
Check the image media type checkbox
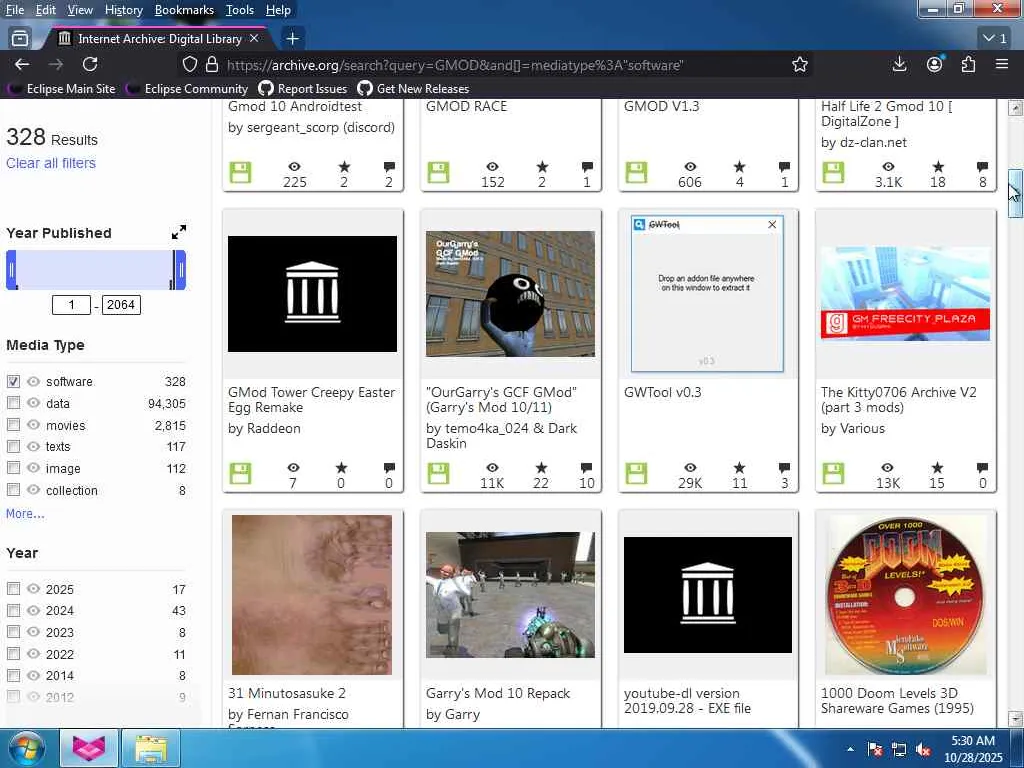click(13, 468)
